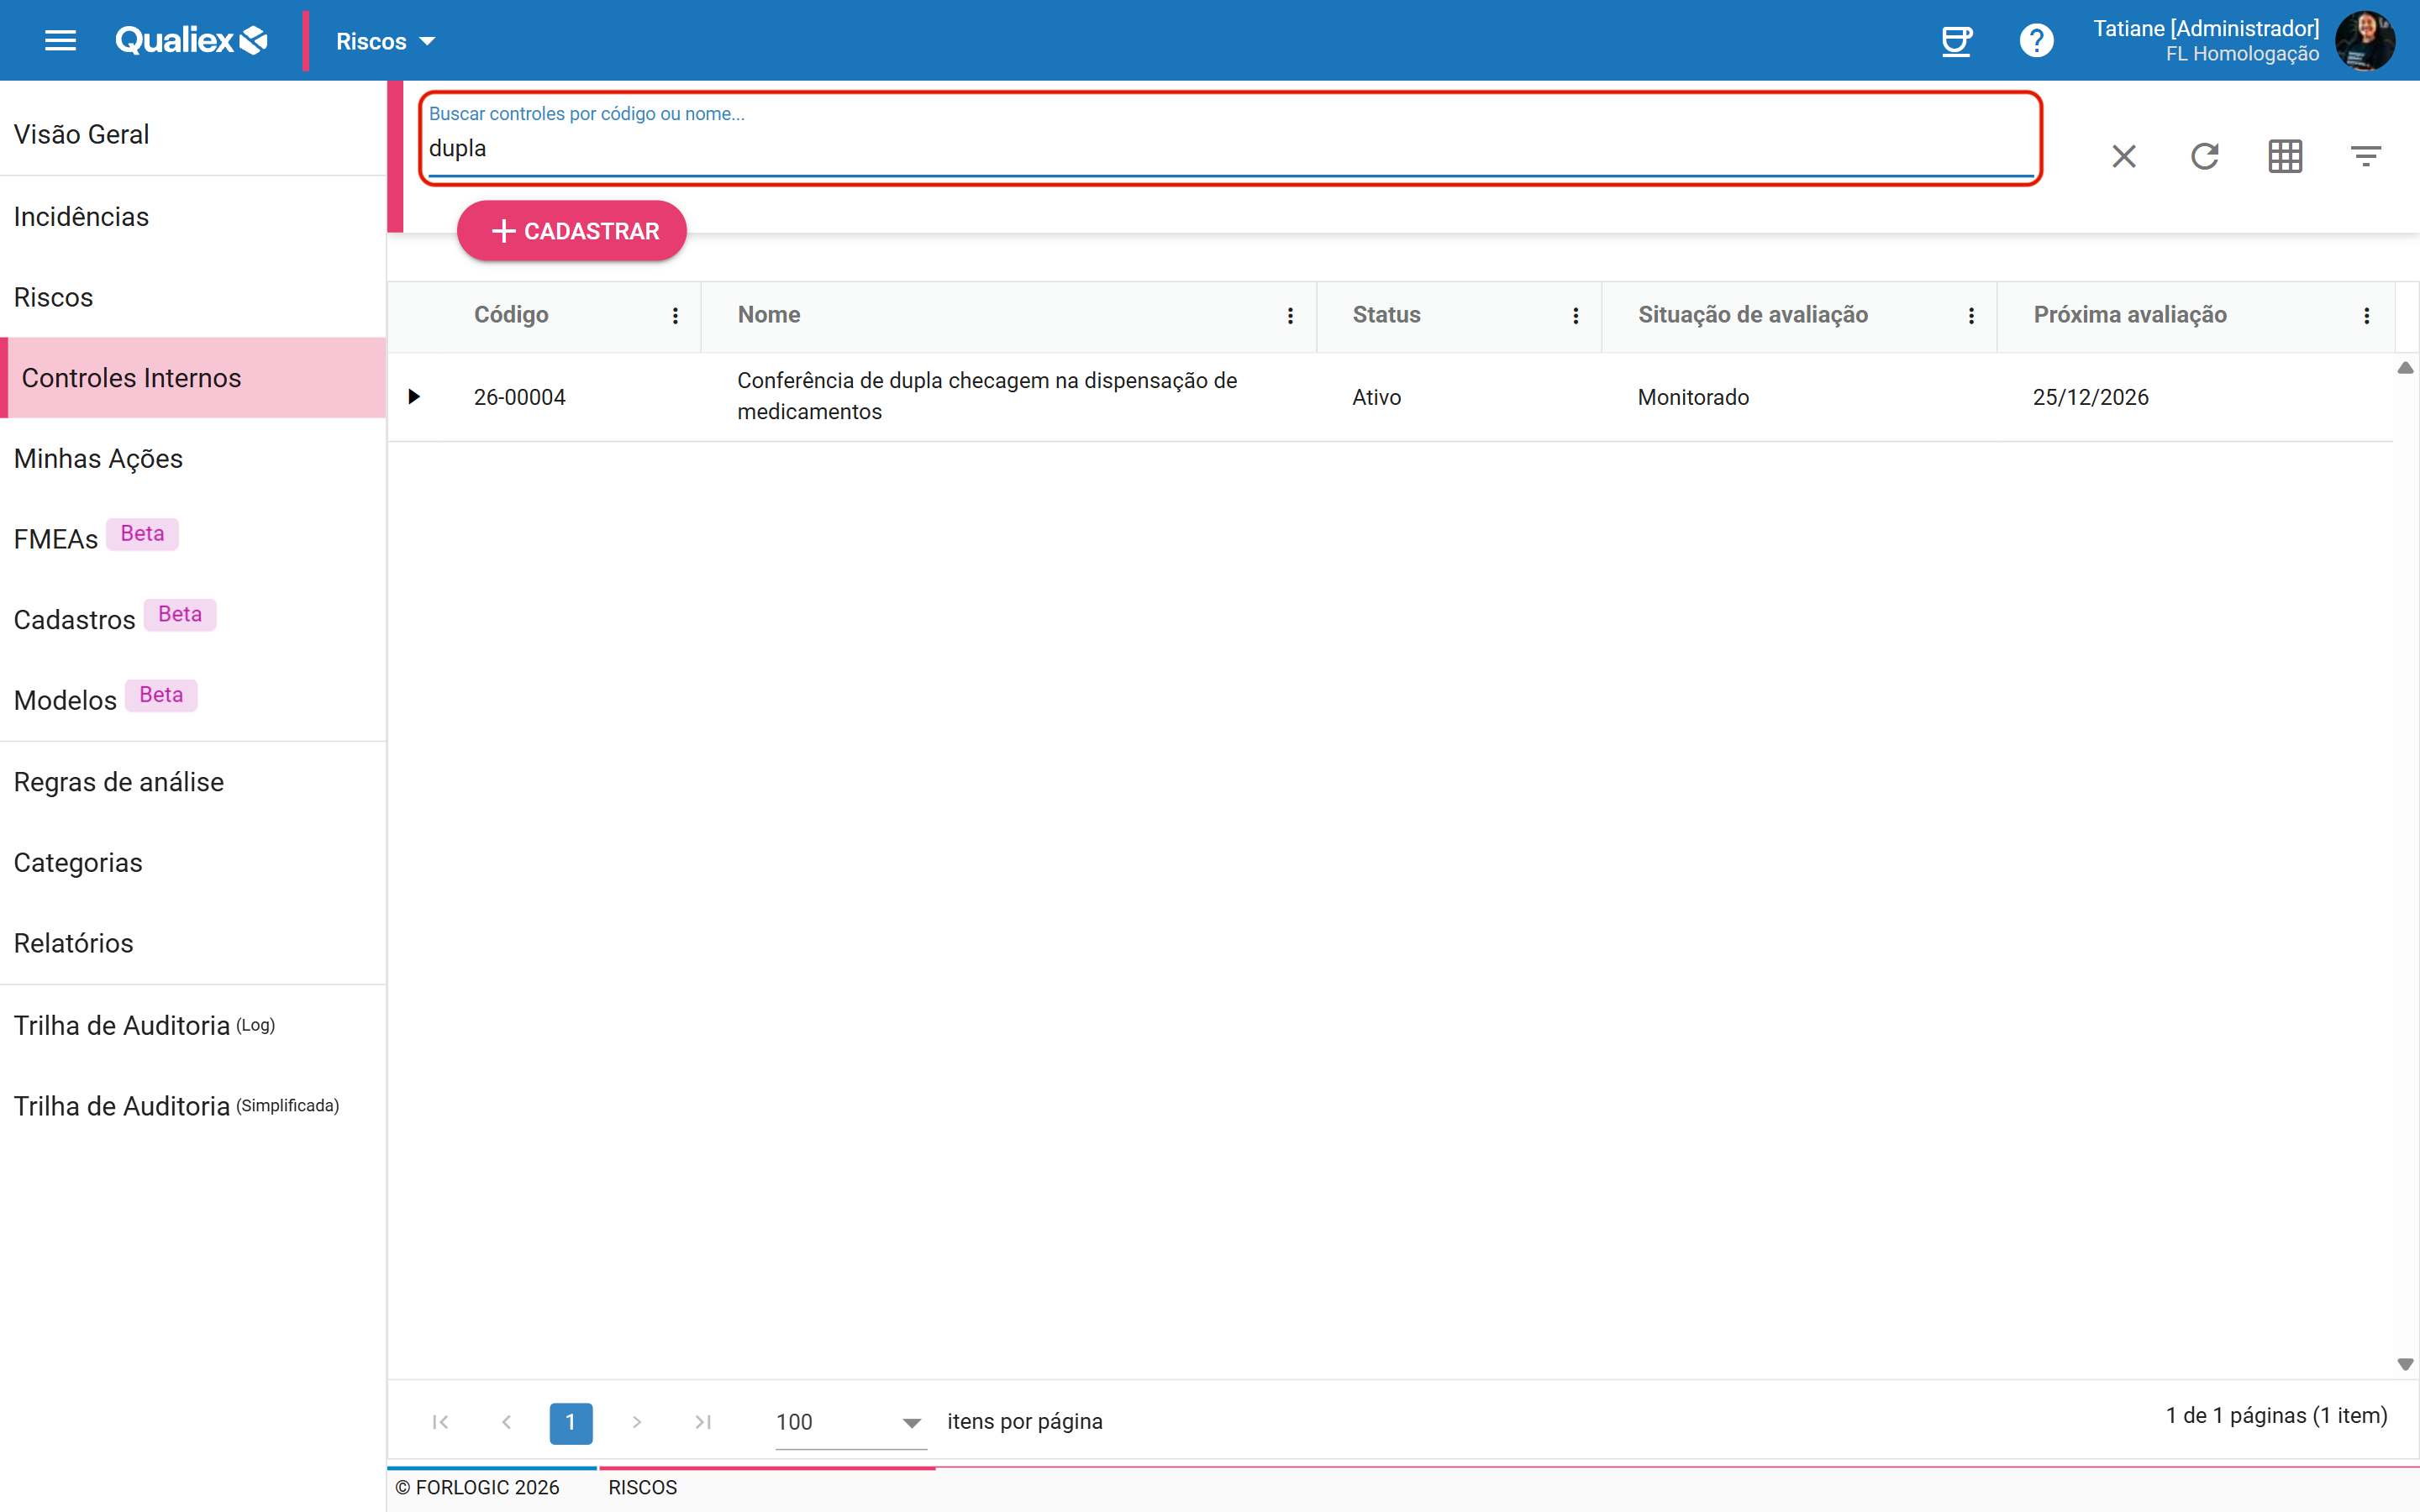Open the coffee cup news icon
The width and height of the screenshot is (2420, 1512).
click(1956, 41)
